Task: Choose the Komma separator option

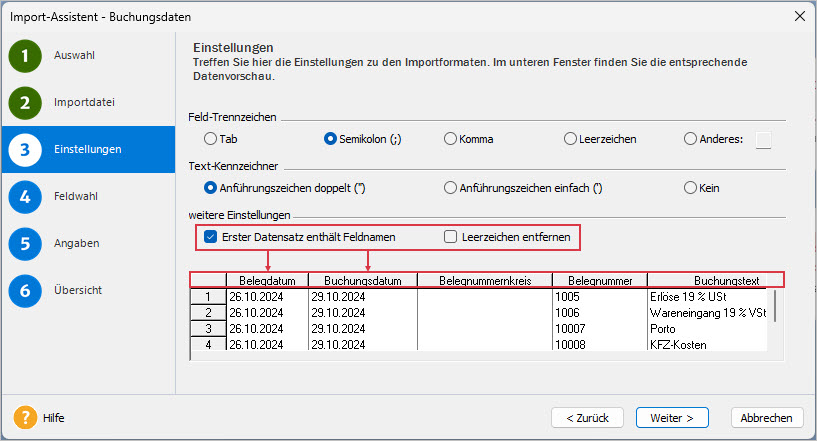Action: click(x=450, y=139)
